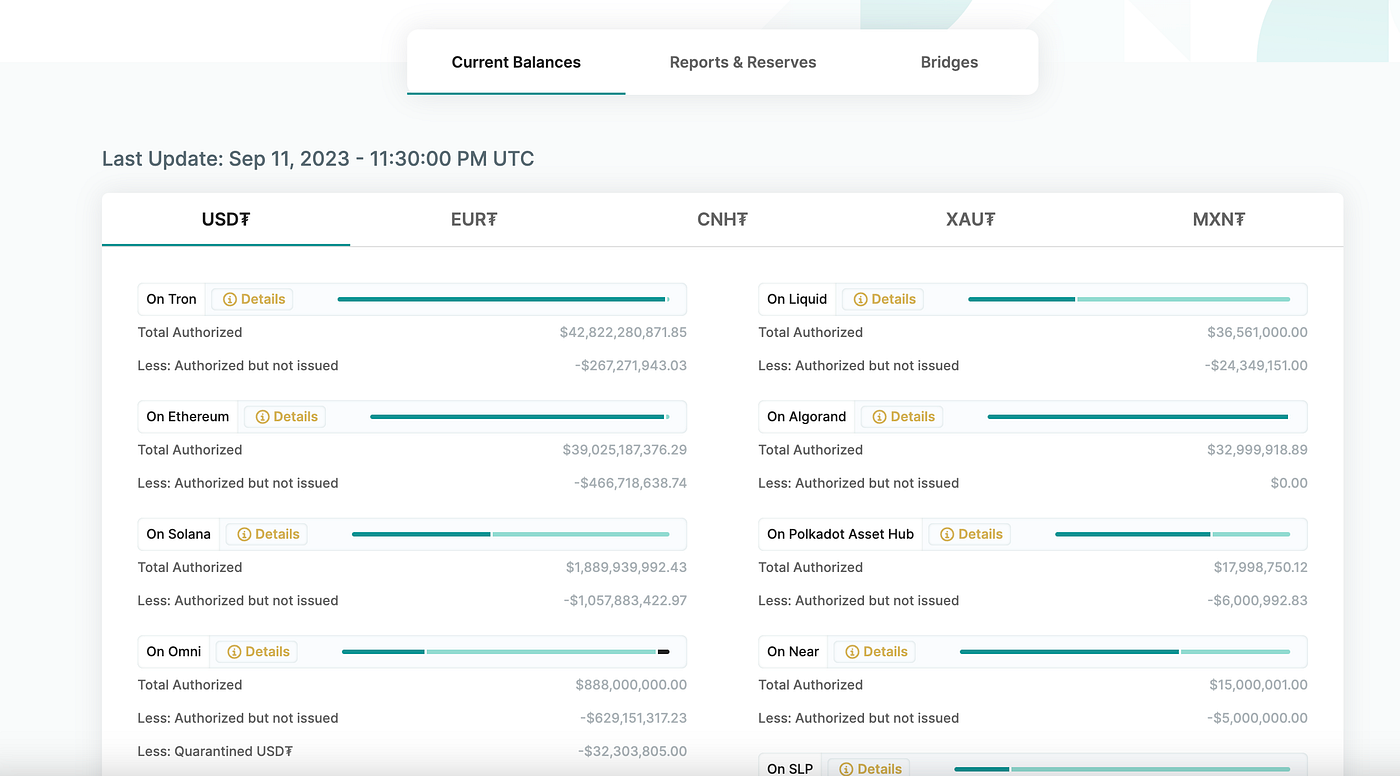Click Near total $15,000,001.00

coord(1258,685)
